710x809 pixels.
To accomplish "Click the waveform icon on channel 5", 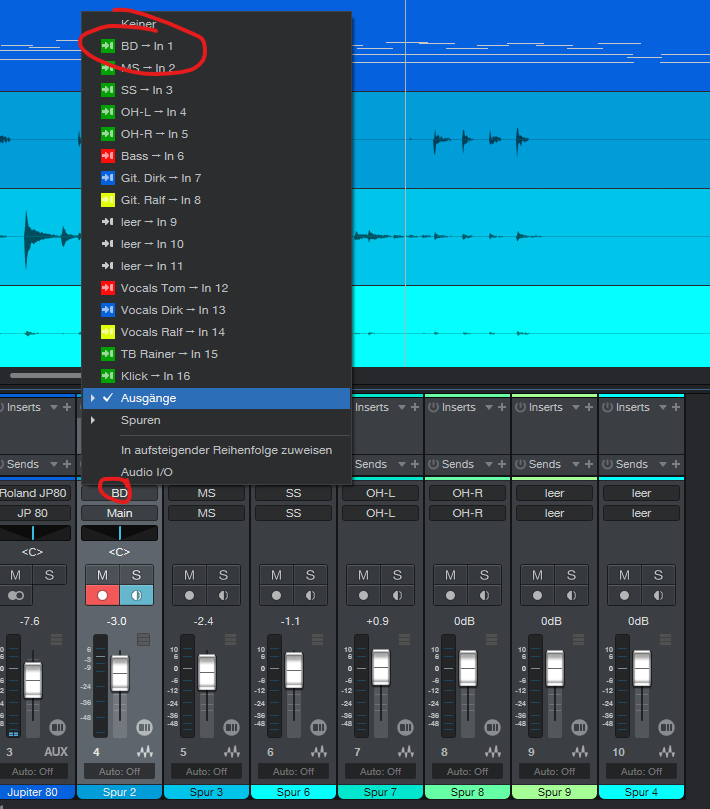I will (232, 752).
